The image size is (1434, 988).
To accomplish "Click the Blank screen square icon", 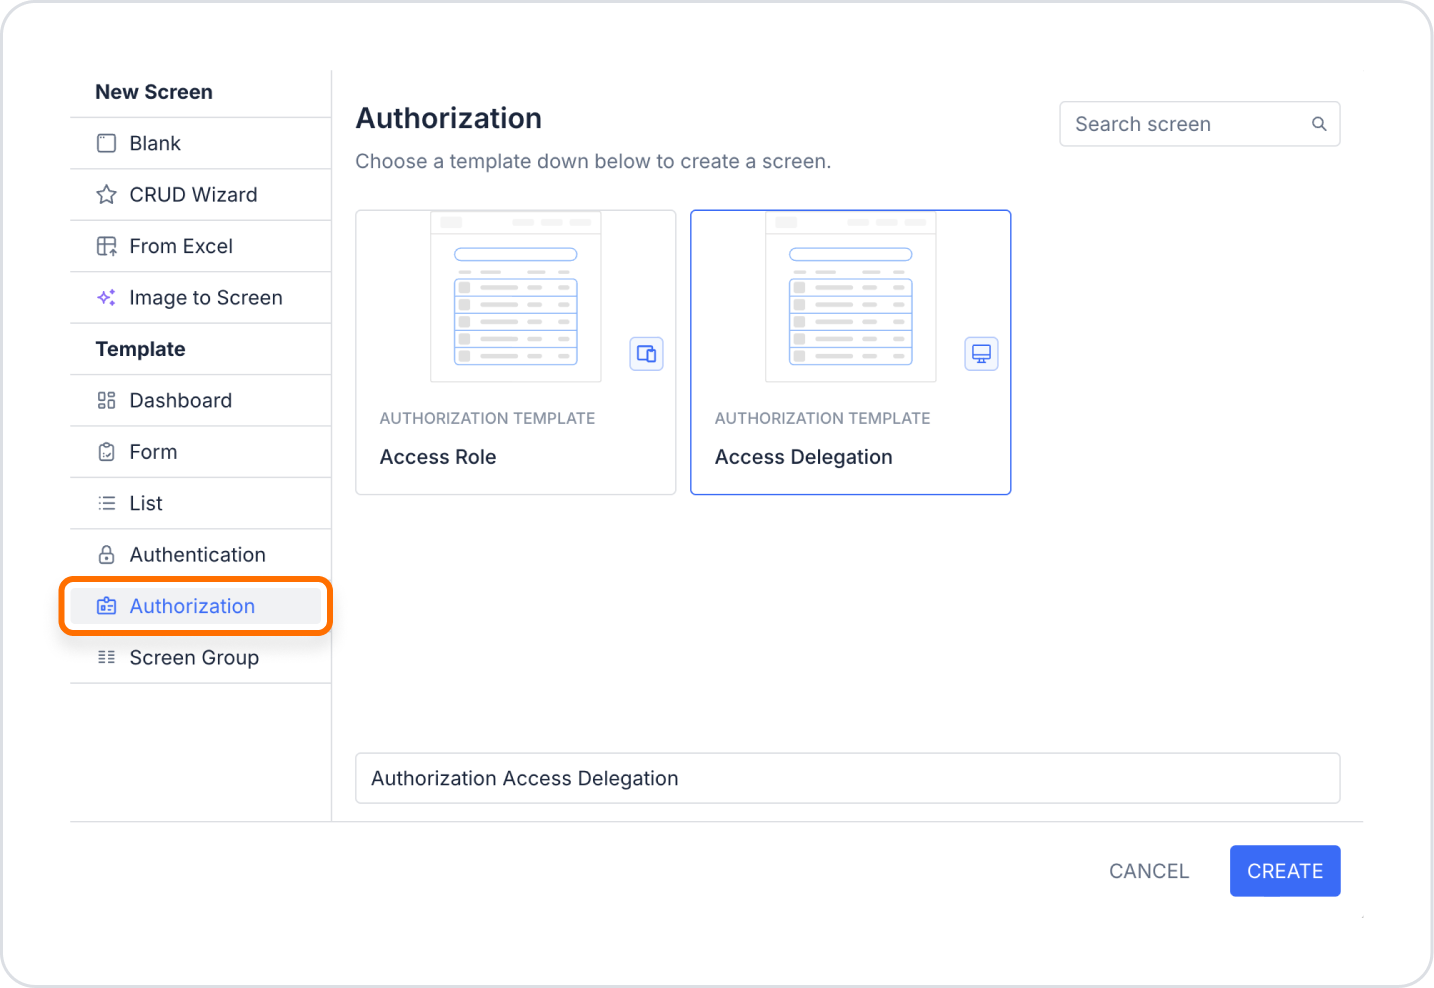I will tap(106, 143).
